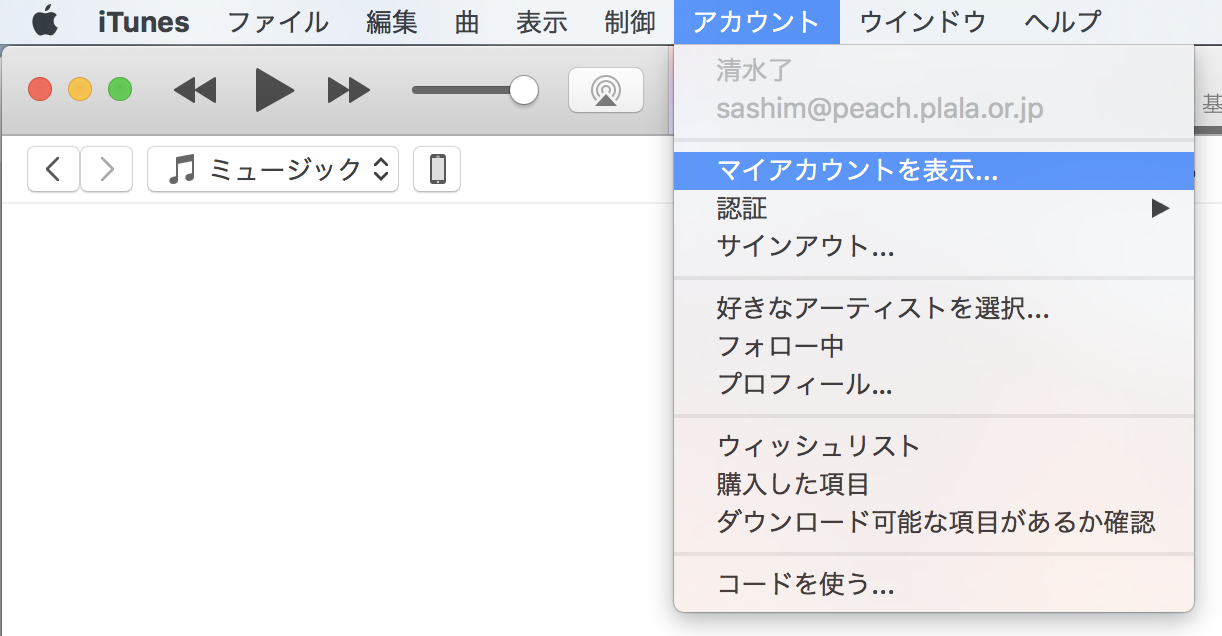Open the AirPlay output button
Image resolution: width=1222 pixels, height=636 pixels.
[x=605, y=91]
